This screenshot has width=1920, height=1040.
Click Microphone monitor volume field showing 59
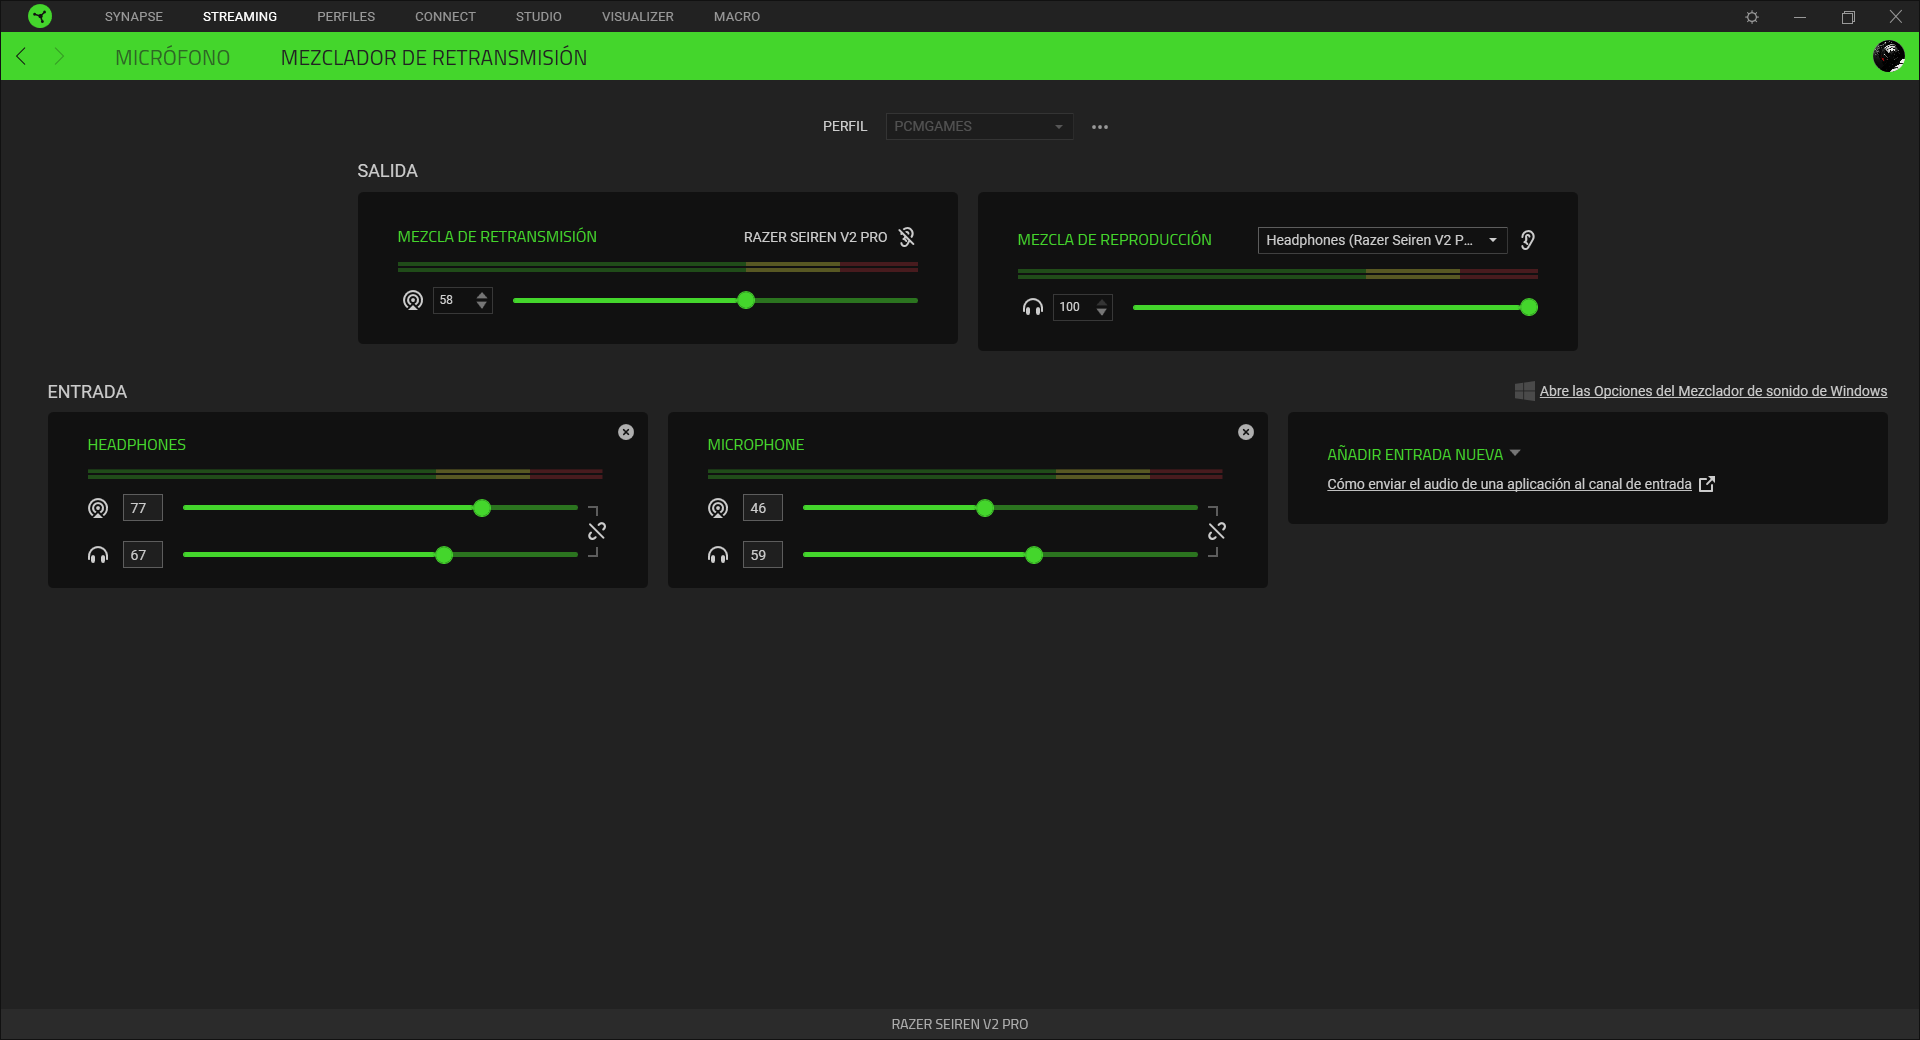762,555
